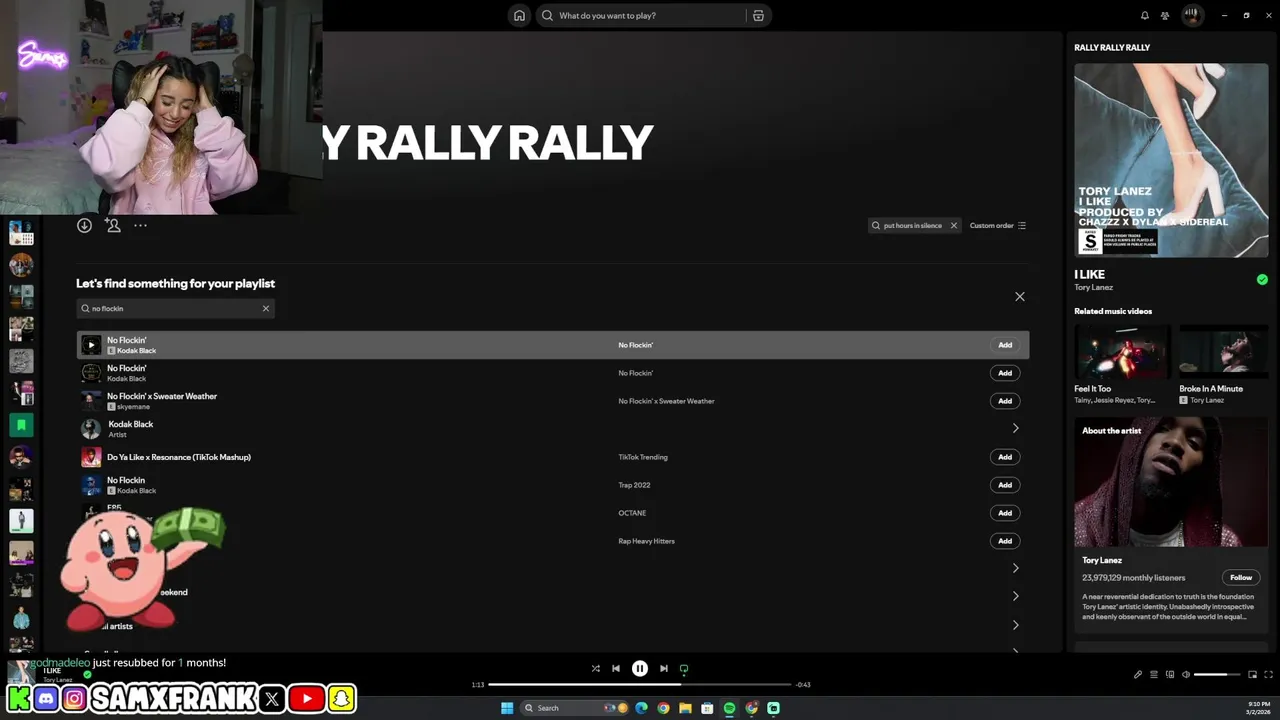Open the Tory Lanez About the artist image
The width and height of the screenshot is (1280, 720).
tap(1171, 481)
